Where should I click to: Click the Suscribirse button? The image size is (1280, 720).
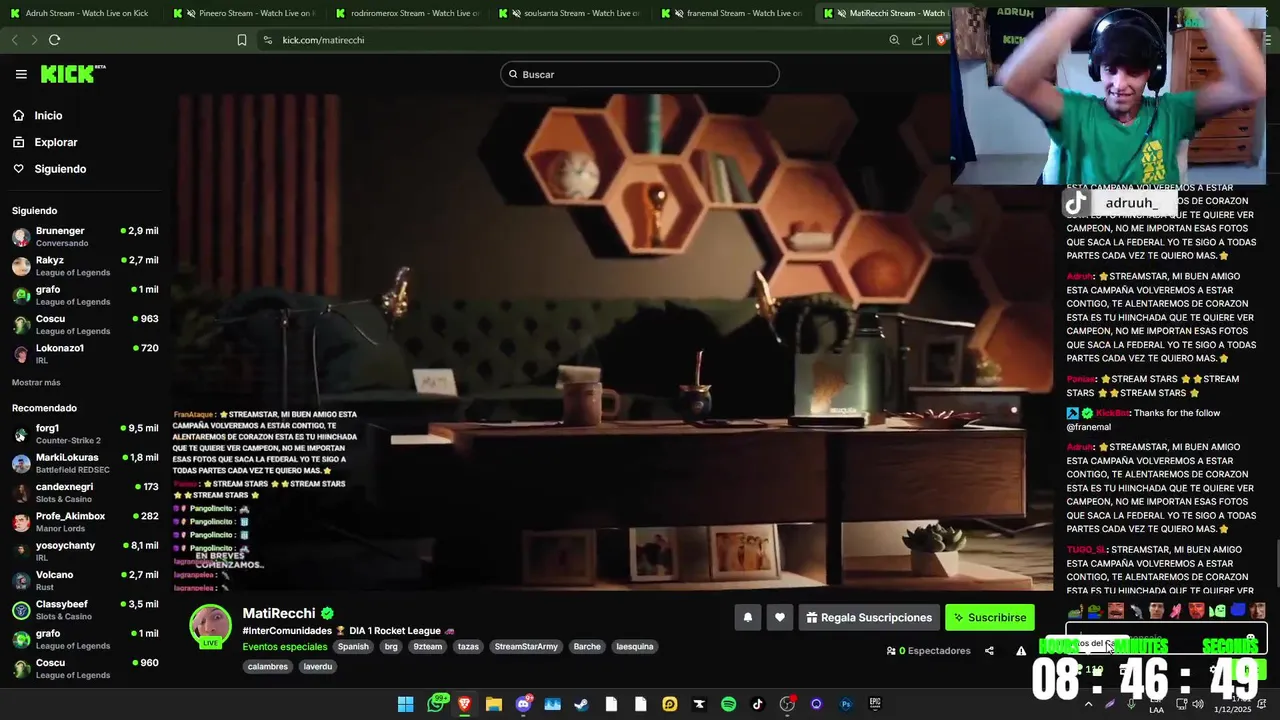pyautogui.click(x=990, y=618)
